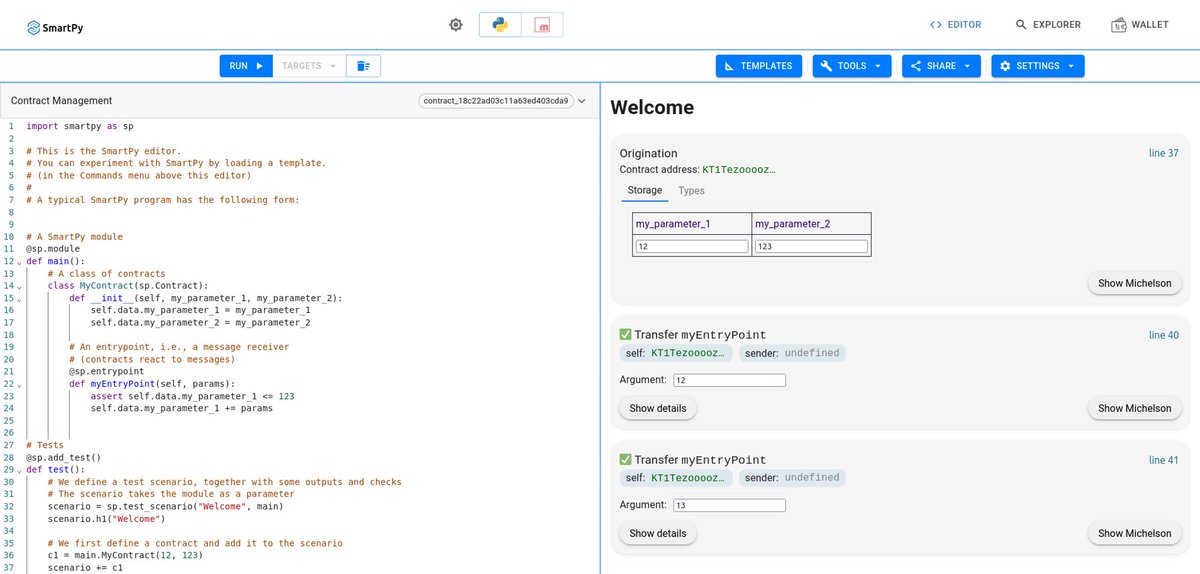
Task: Open the Explorer page
Action: [1048, 25]
